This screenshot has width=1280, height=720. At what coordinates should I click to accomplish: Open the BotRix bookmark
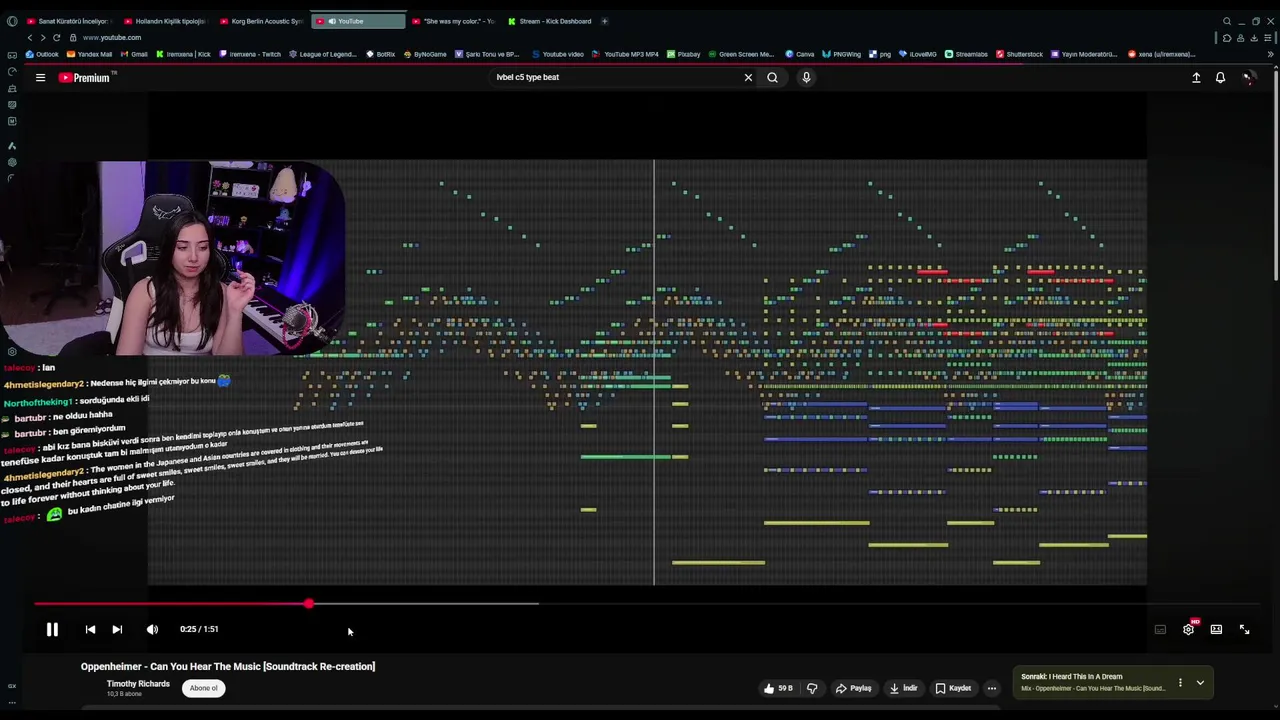[x=380, y=54]
